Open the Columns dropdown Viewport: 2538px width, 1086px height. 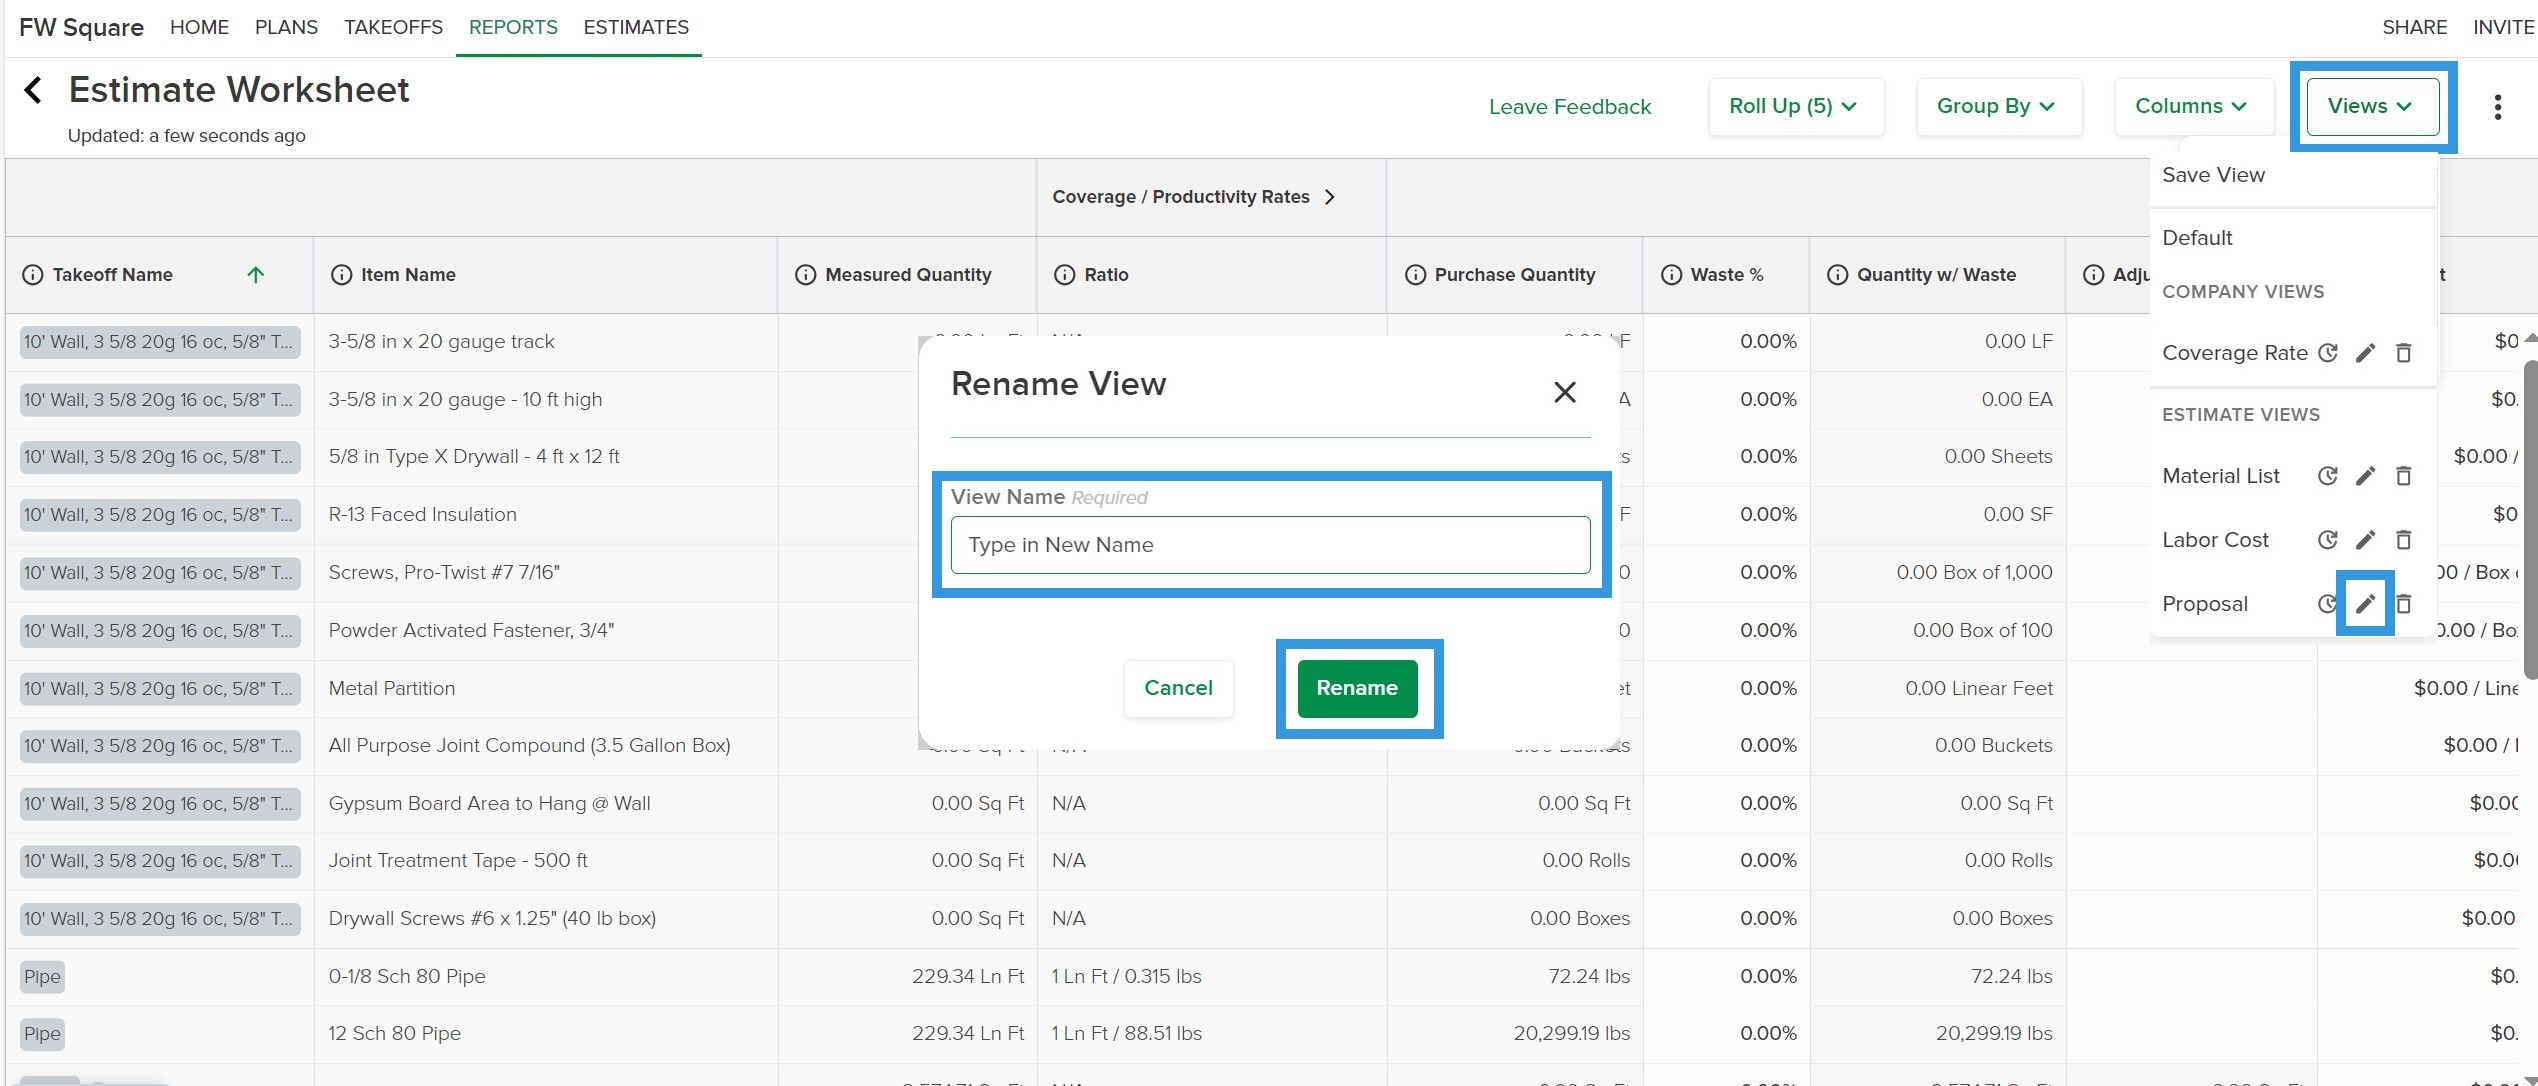coord(2193,106)
